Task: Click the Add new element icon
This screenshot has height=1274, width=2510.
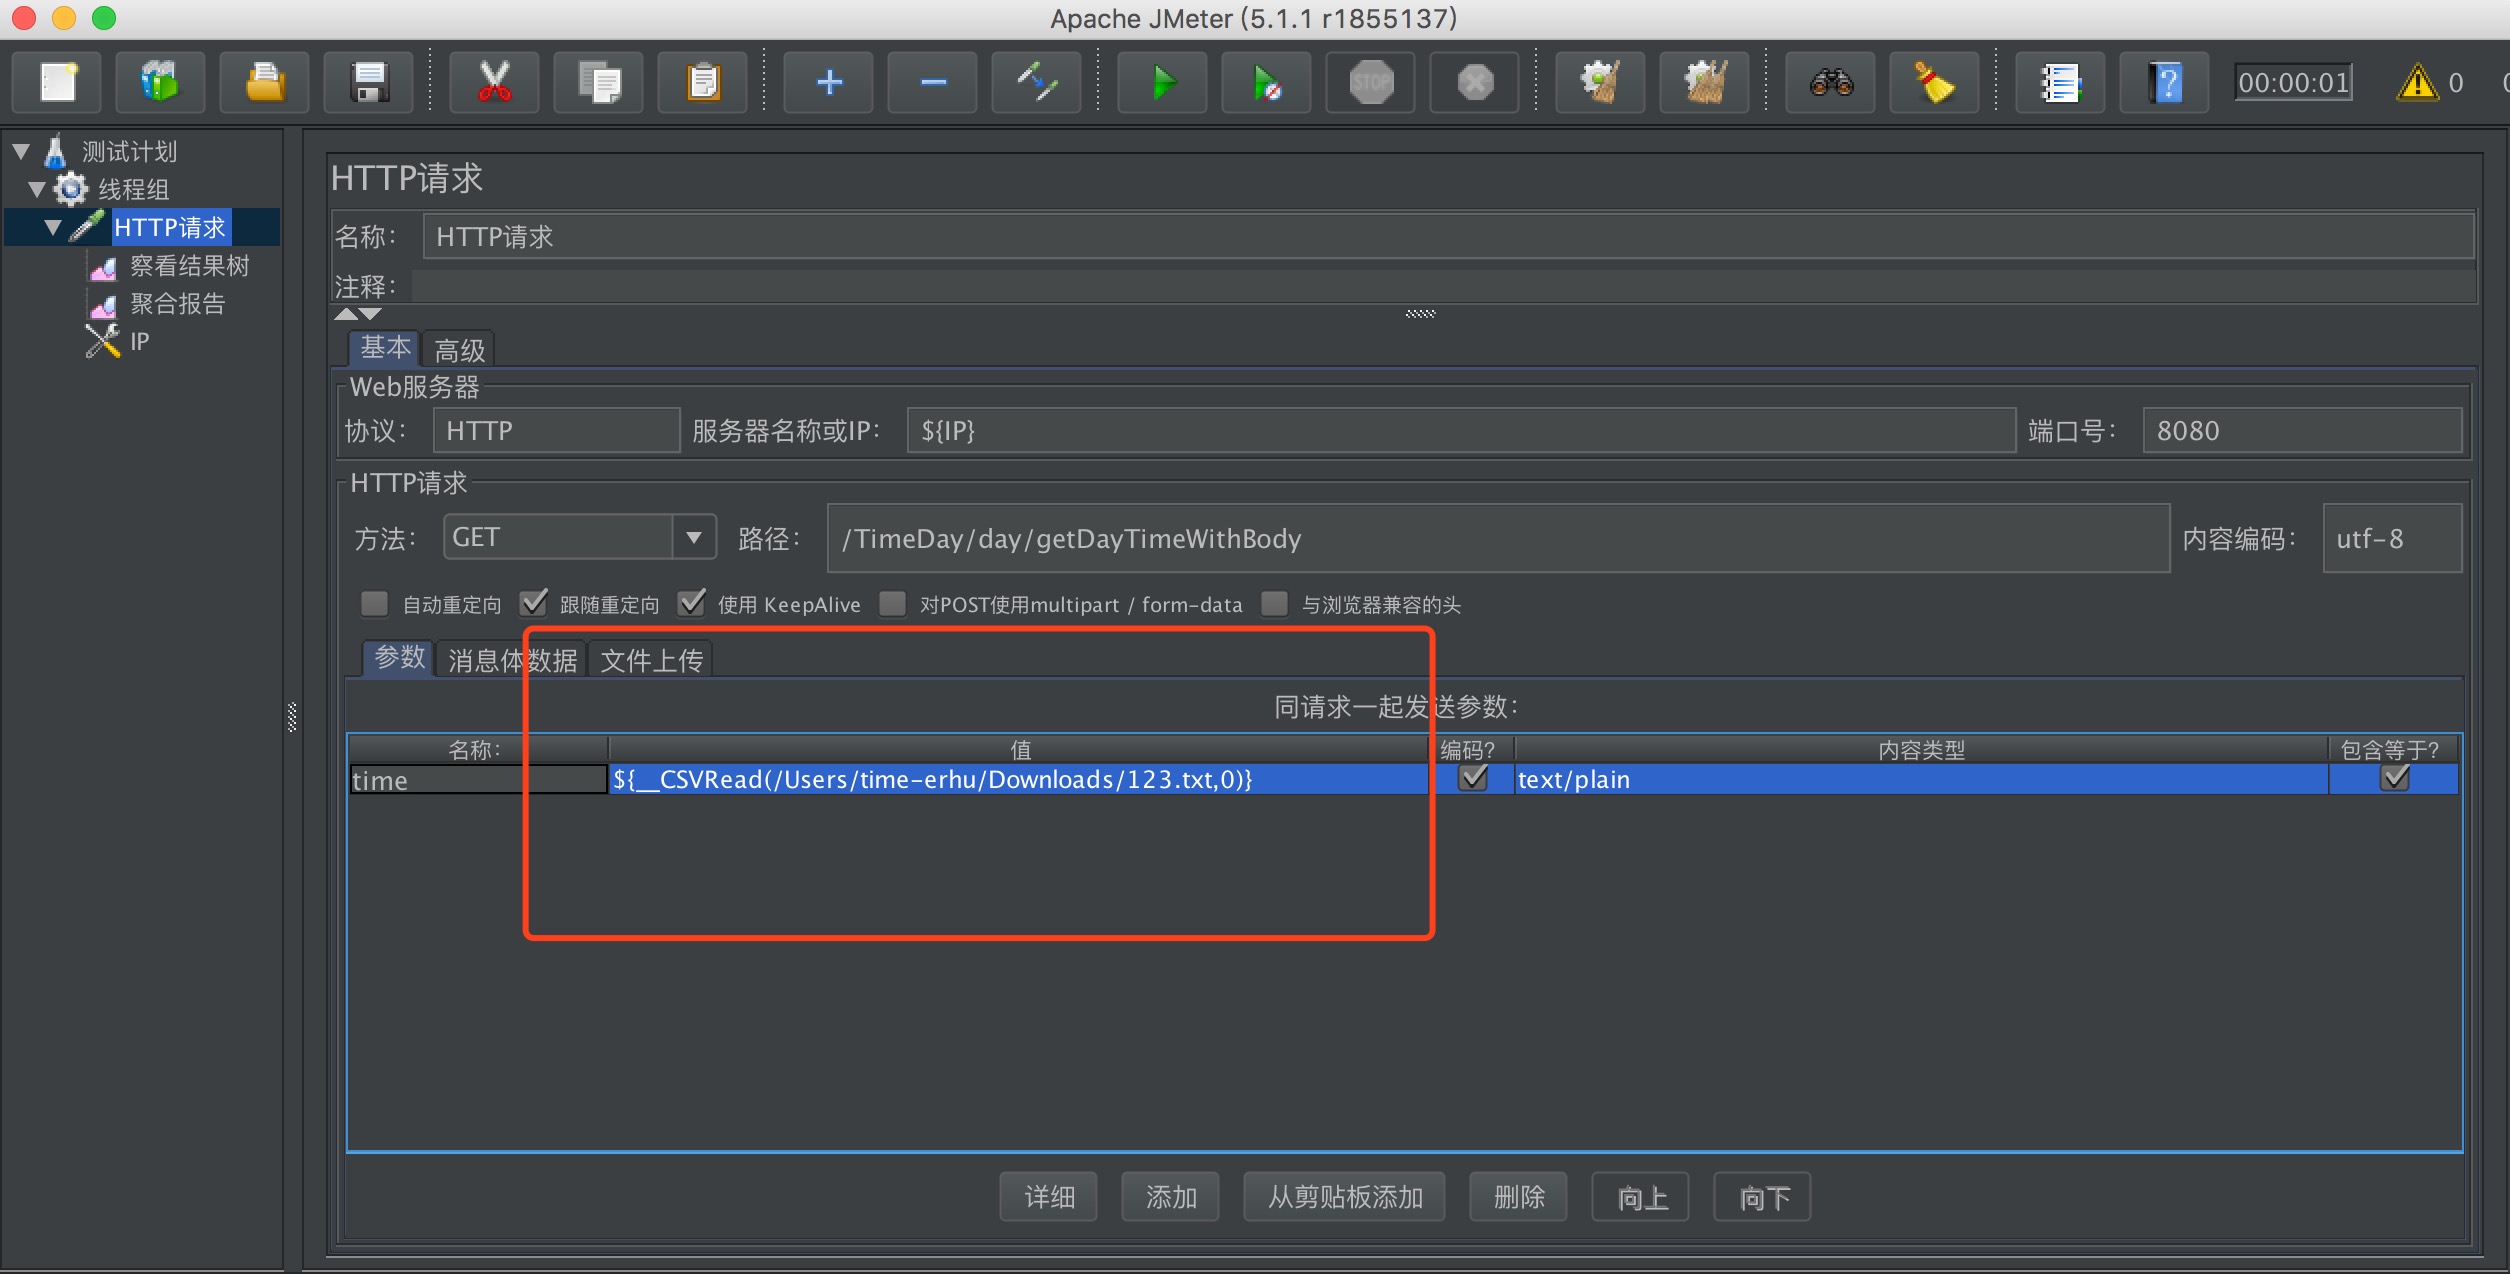Action: [x=827, y=83]
